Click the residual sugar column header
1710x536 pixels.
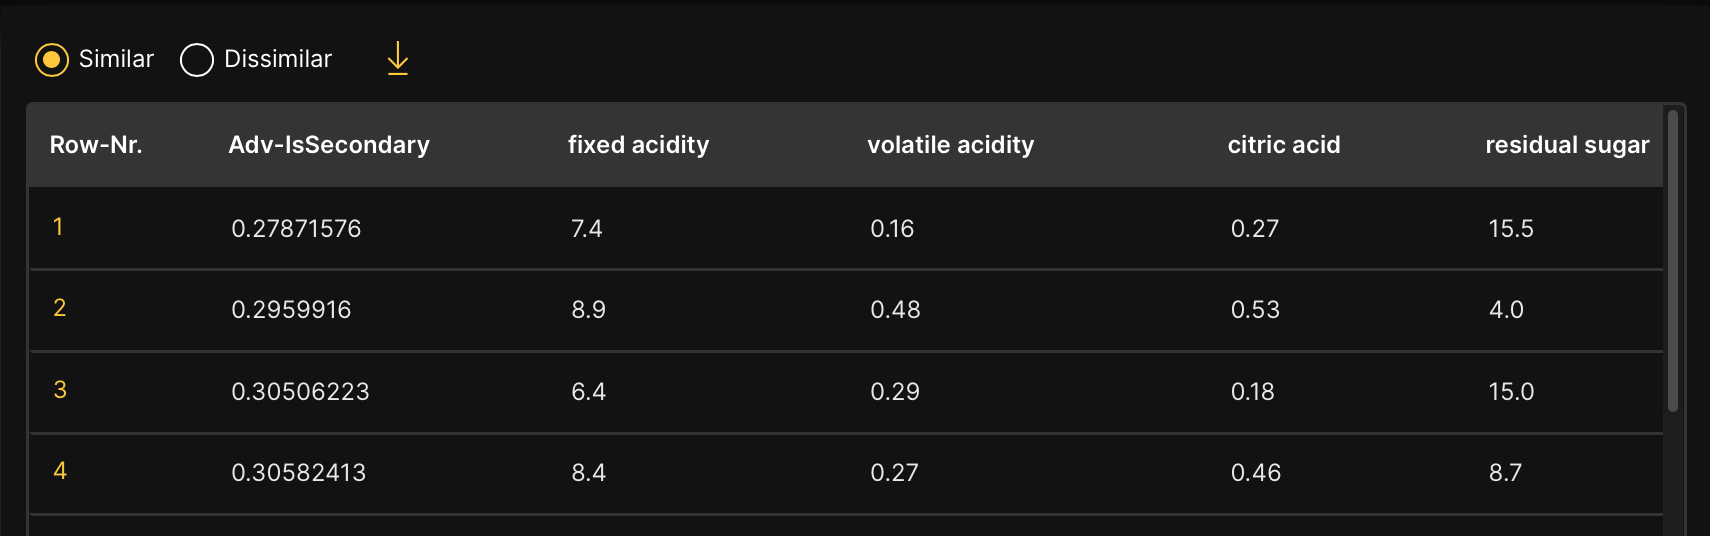pyautogui.click(x=1566, y=145)
